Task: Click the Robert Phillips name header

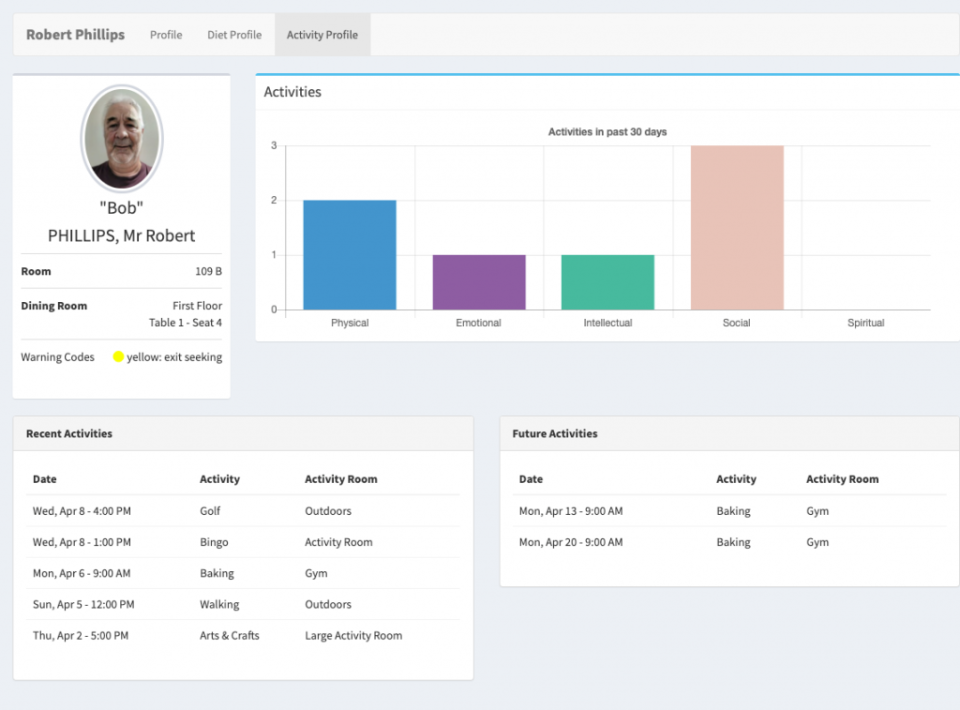Action: click(x=75, y=34)
